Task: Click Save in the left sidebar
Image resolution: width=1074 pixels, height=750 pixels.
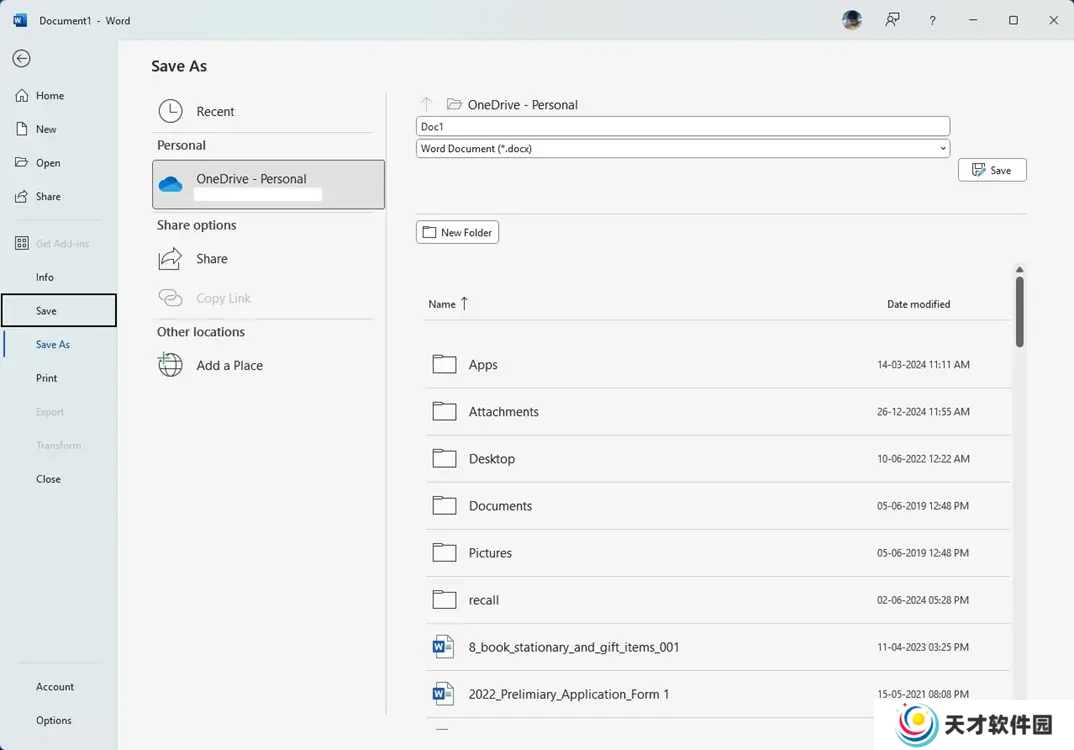Action: click(x=59, y=310)
